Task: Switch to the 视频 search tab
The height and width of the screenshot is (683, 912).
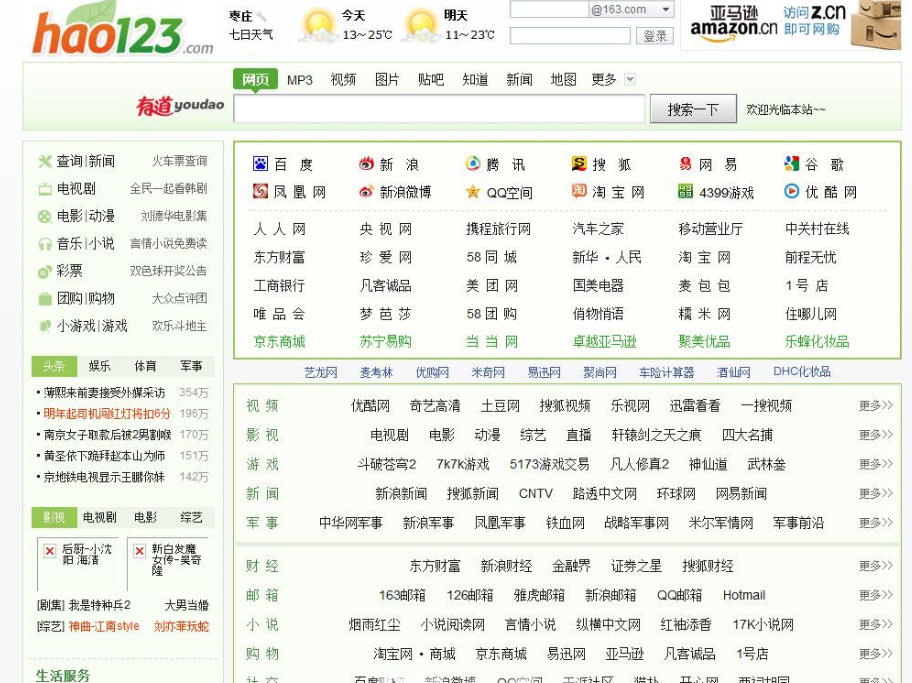Action: tap(343, 80)
